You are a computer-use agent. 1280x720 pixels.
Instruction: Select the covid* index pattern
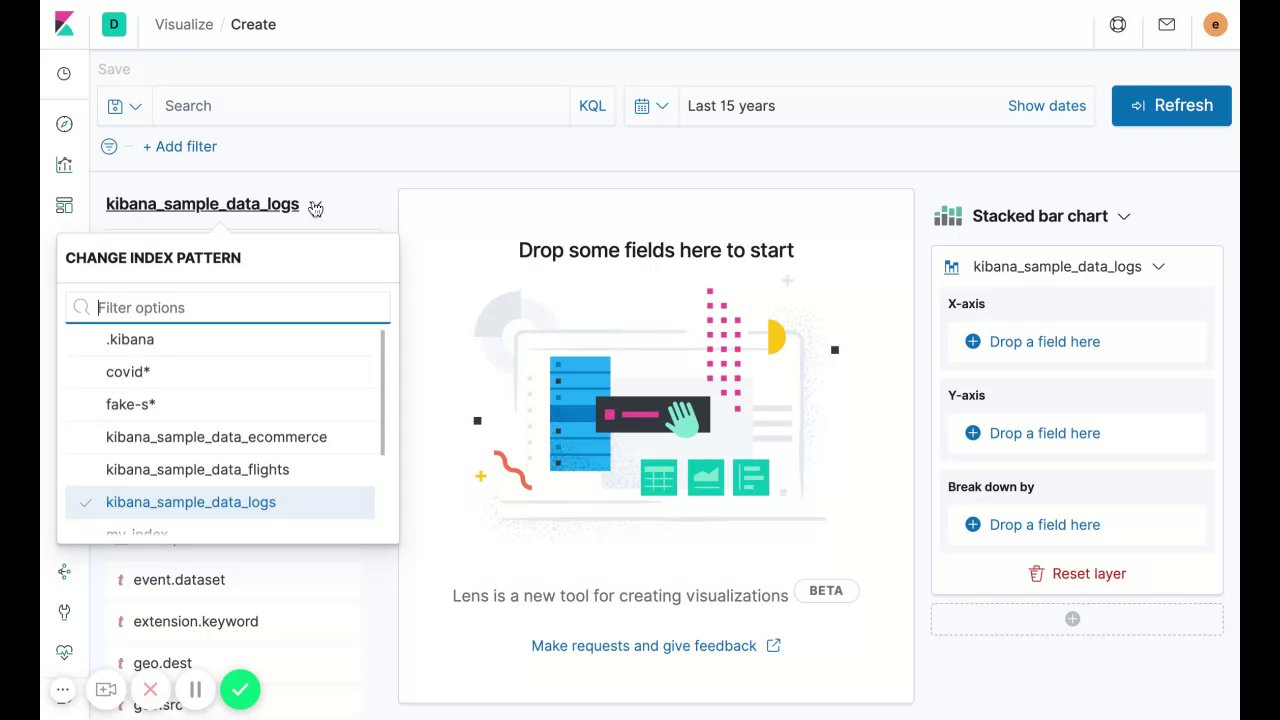pyautogui.click(x=220, y=372)
